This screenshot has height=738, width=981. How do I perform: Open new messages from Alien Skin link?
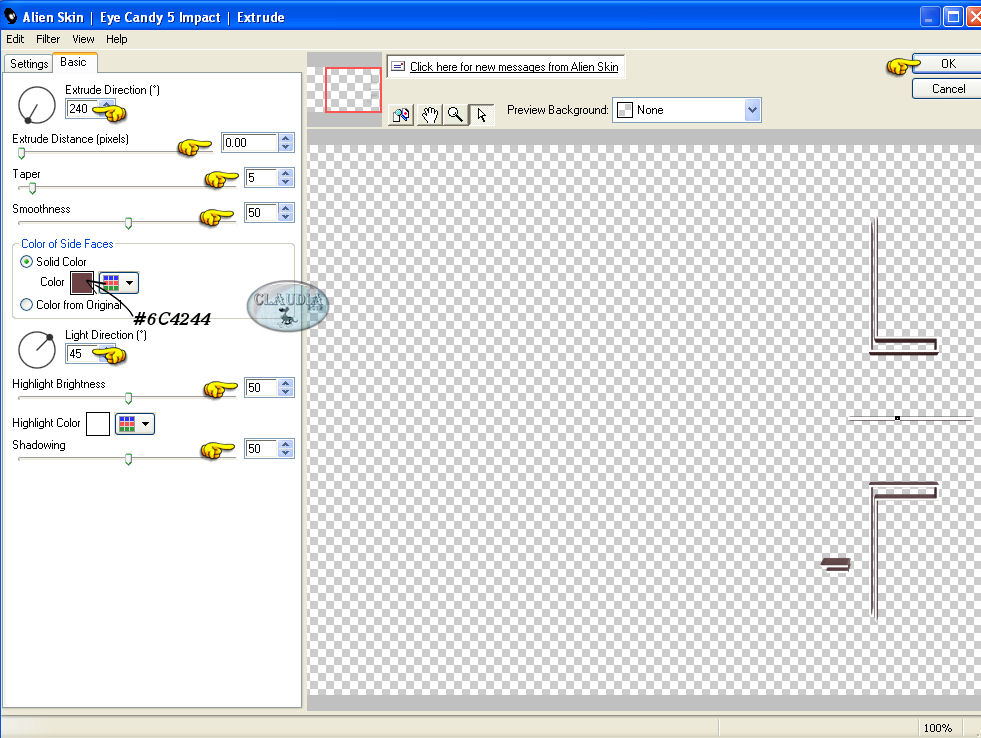514,67
